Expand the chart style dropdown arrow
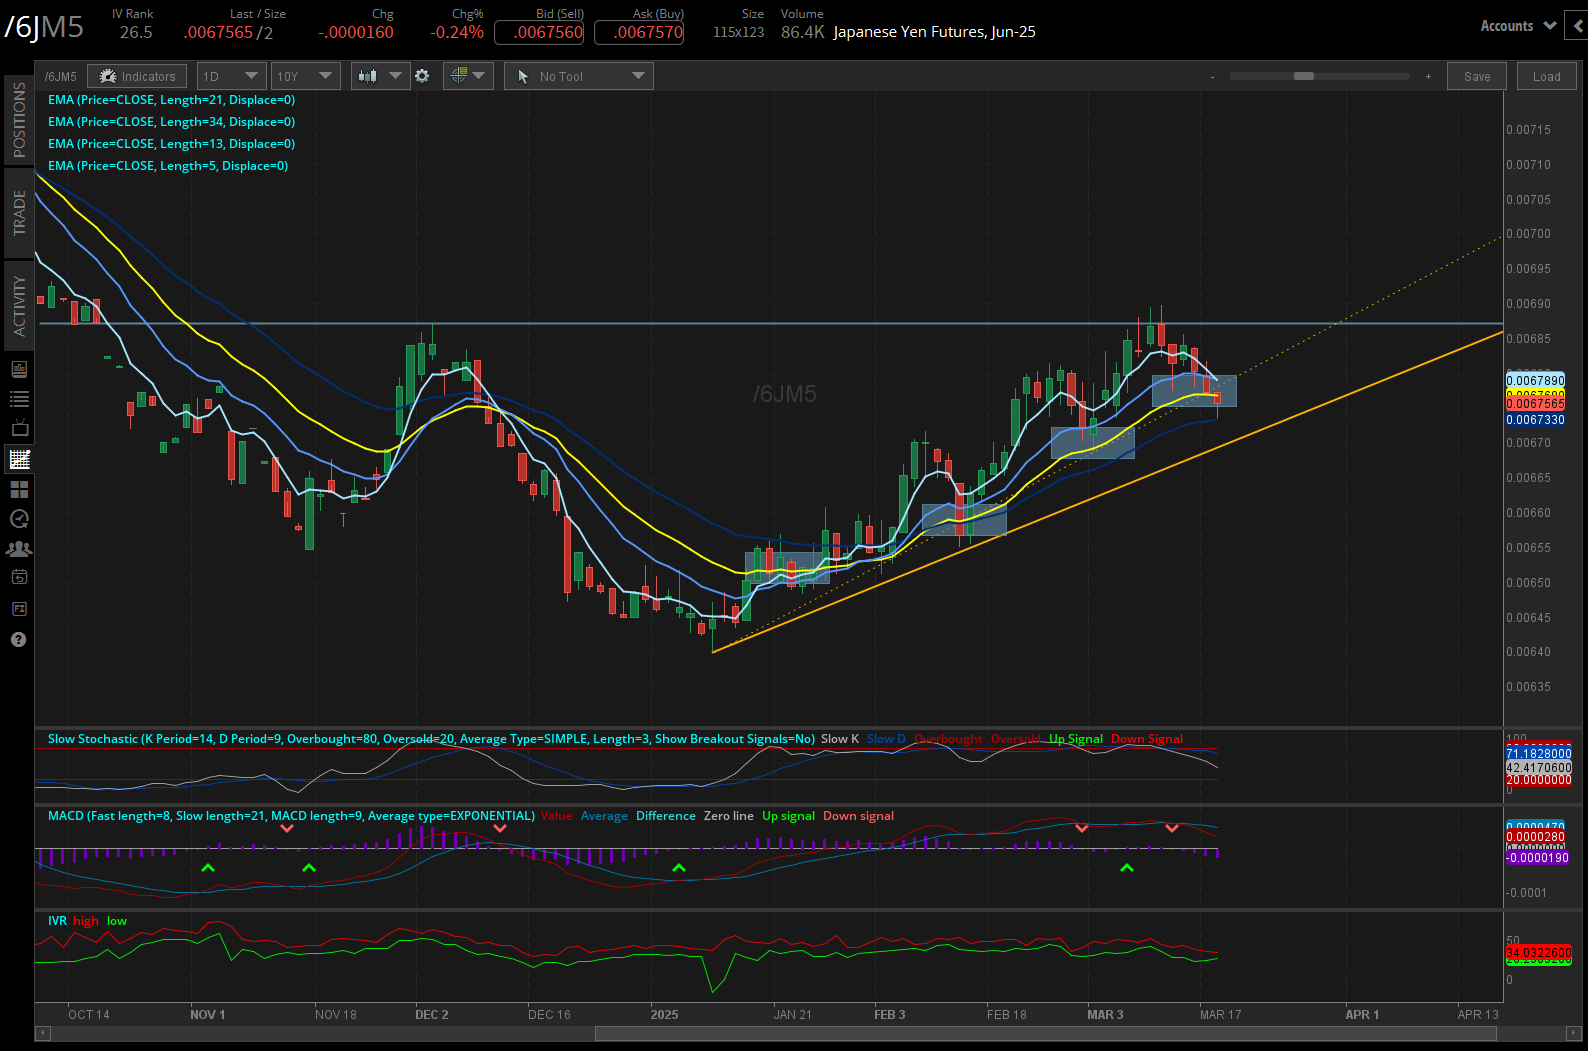This screenshot has width=1588, height=1051. (395, 76)
